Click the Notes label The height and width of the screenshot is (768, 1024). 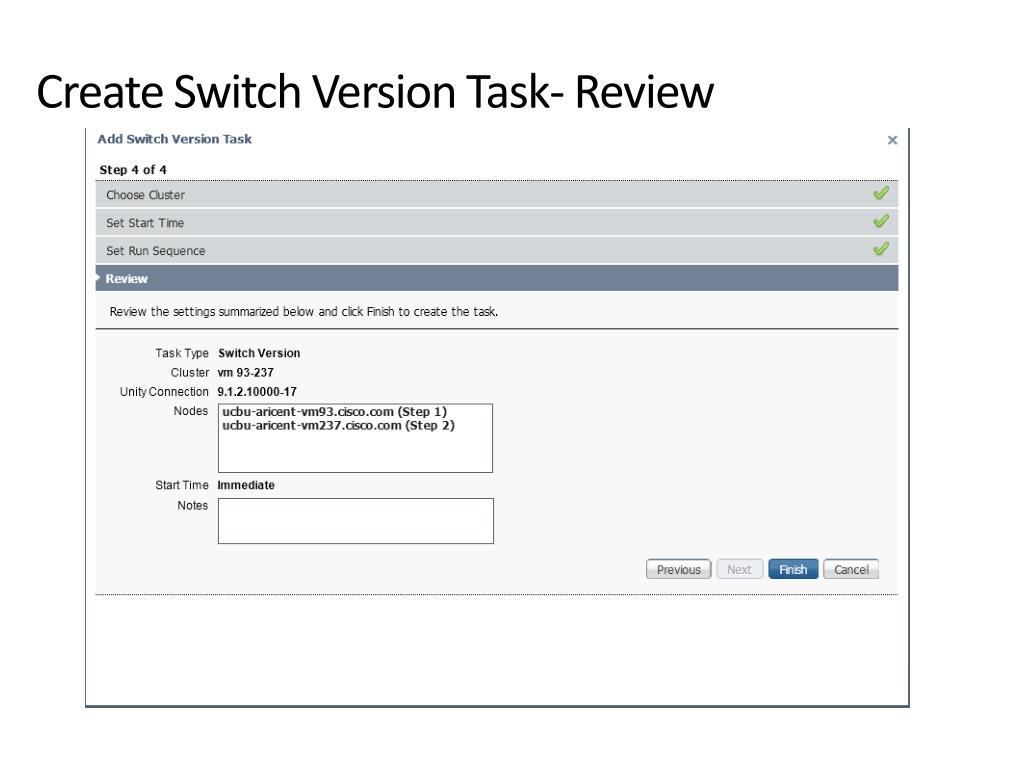(193, 505)
